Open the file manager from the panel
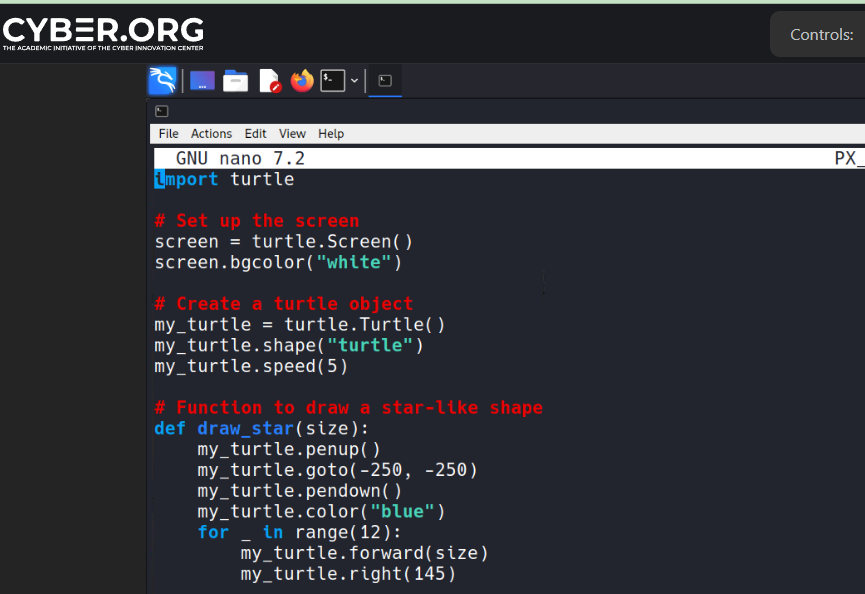Viewport: 865px width, 594px height. [236, 81]
